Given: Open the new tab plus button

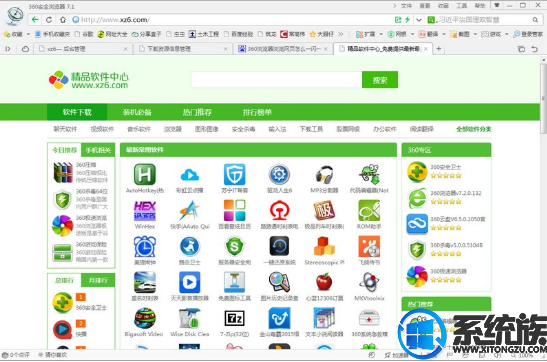Looking at the screenshot, I should pos(439,48).
